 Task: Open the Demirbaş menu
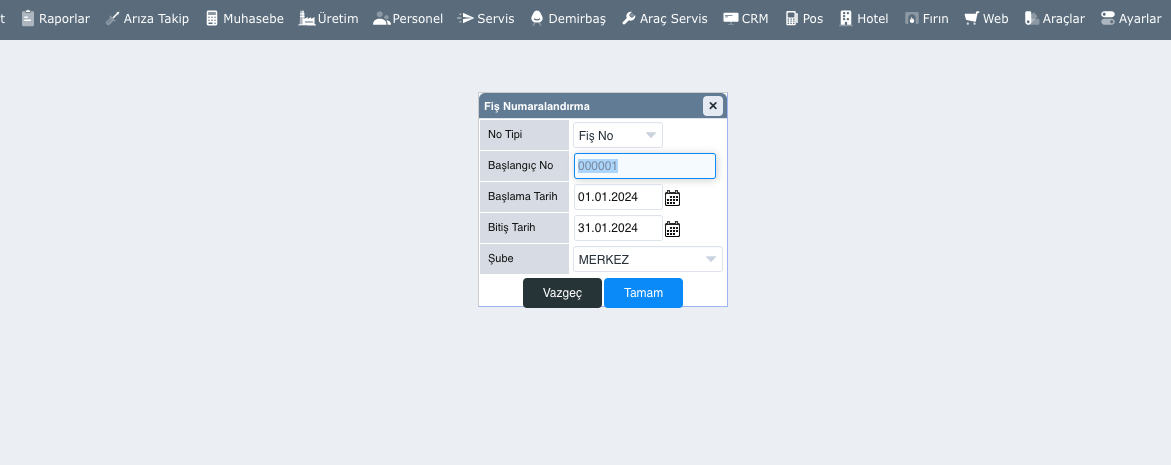(x=568, y=18)
